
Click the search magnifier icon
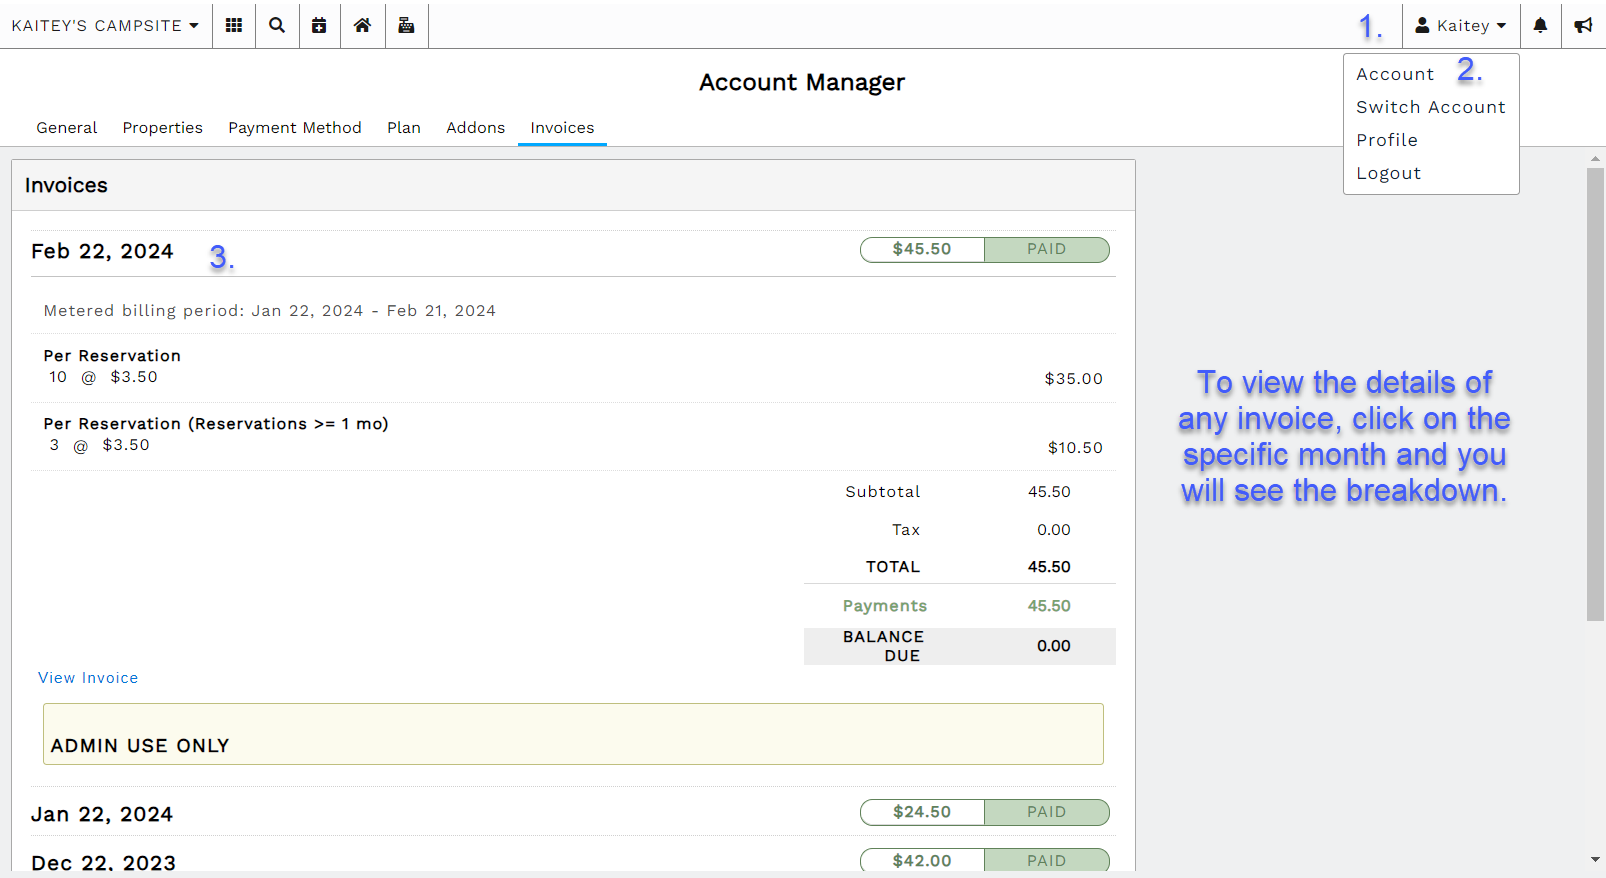tap(277, 25)
